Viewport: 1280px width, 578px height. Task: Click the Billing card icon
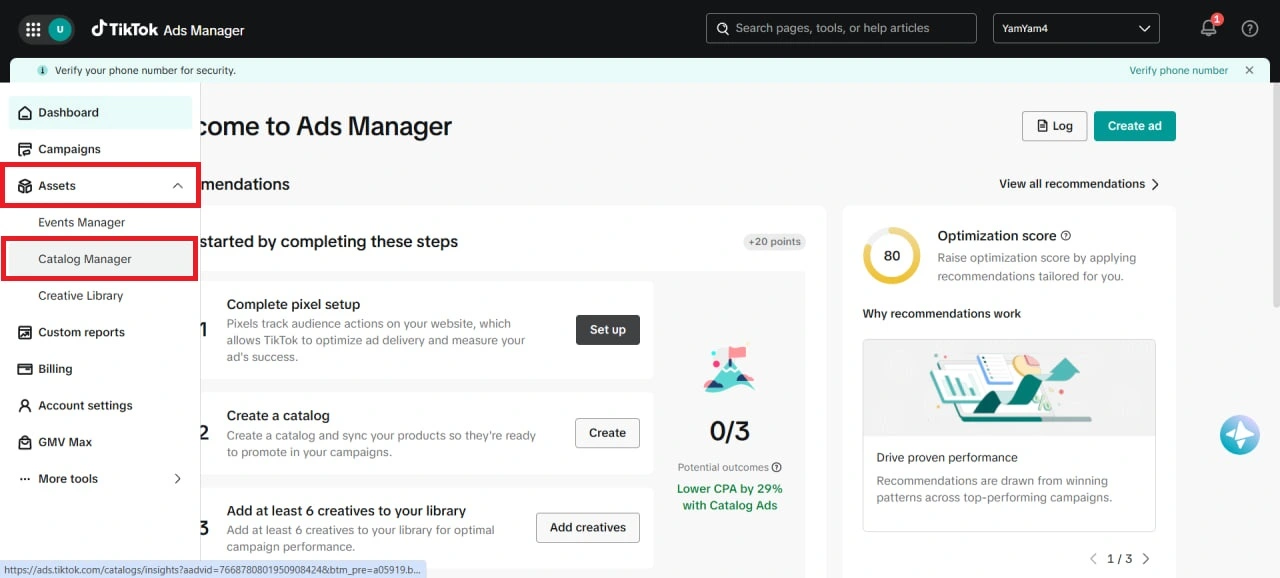[25, 369]
